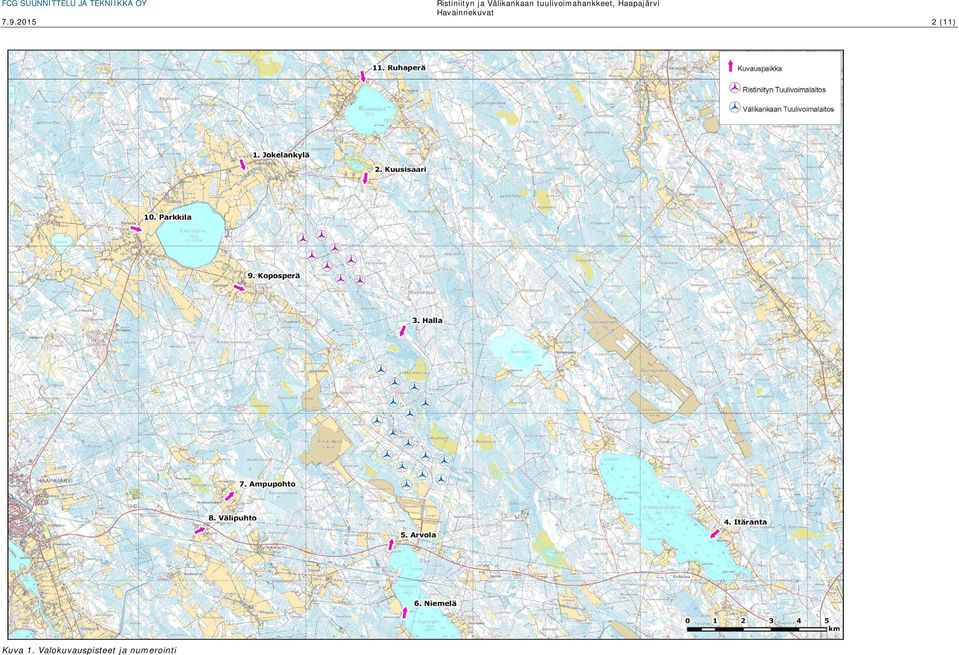Screen dimensions: 959x655
Task: Select the legend text "Ristiniityn Tuulivoimalaitos"
Action: click(x=784, y=89)
